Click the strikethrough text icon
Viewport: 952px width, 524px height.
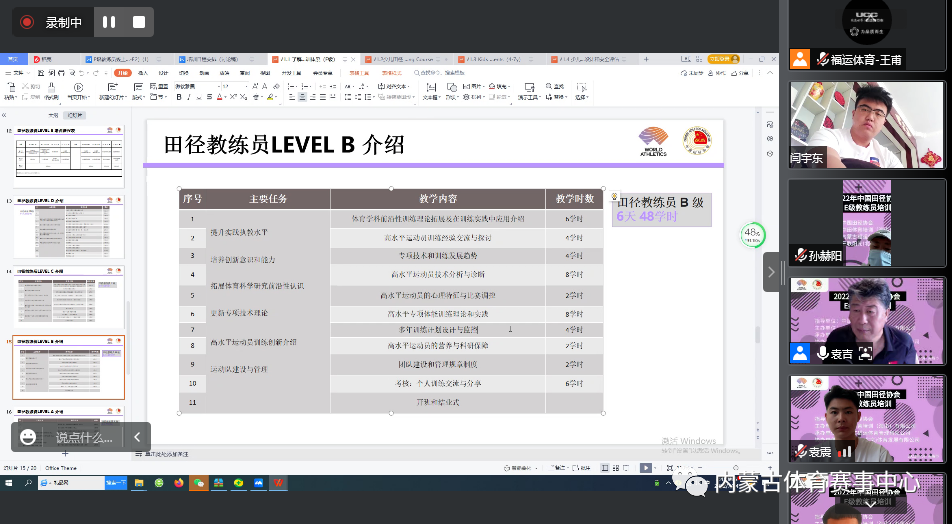[208, 98]
